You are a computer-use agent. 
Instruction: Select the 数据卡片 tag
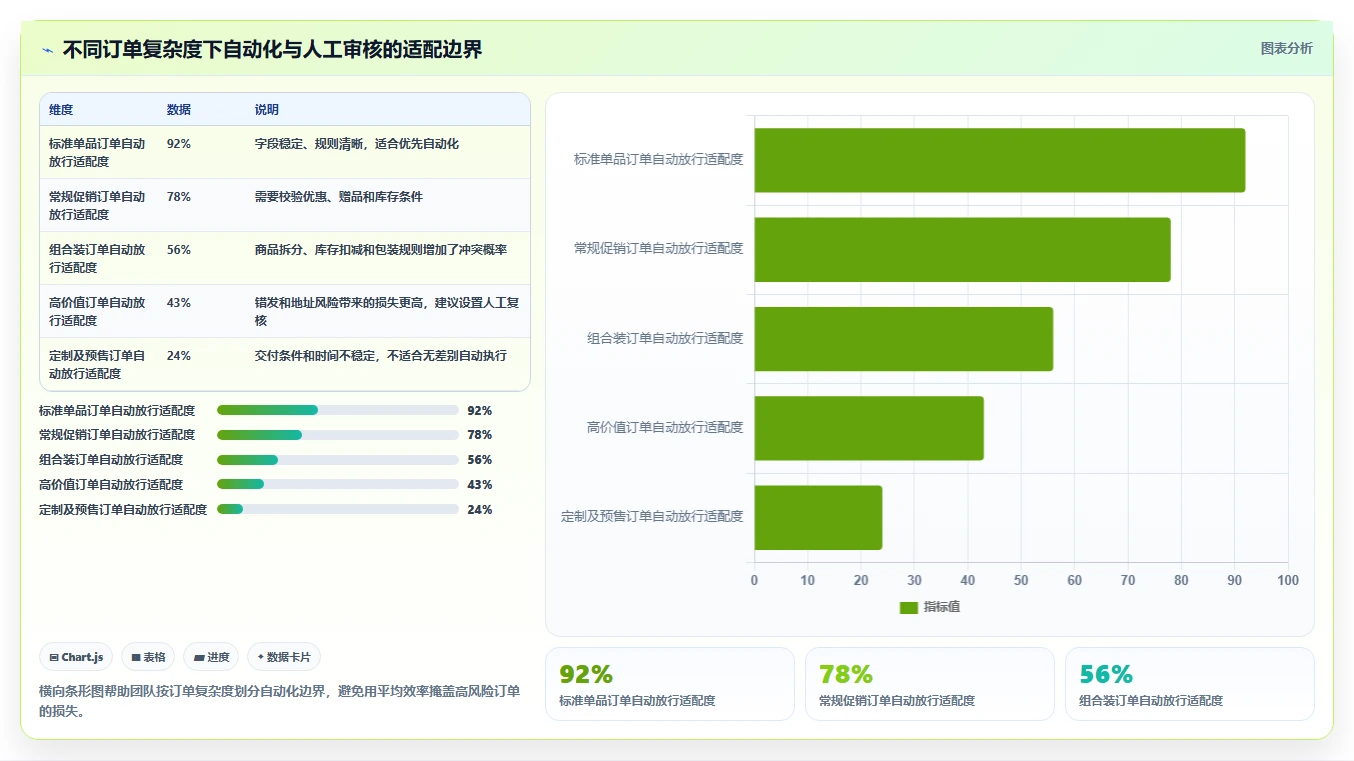284,657
